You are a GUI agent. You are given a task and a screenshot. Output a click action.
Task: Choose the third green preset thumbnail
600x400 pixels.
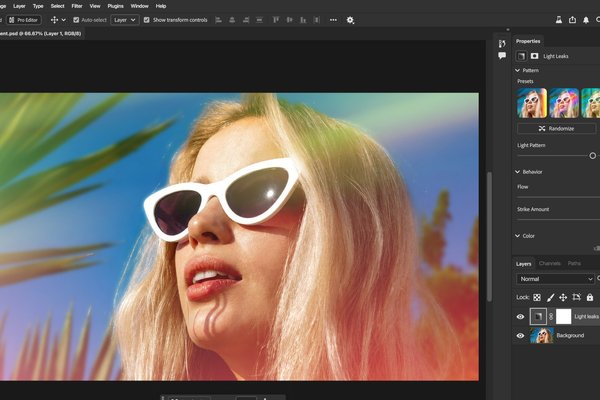[590, 103]
